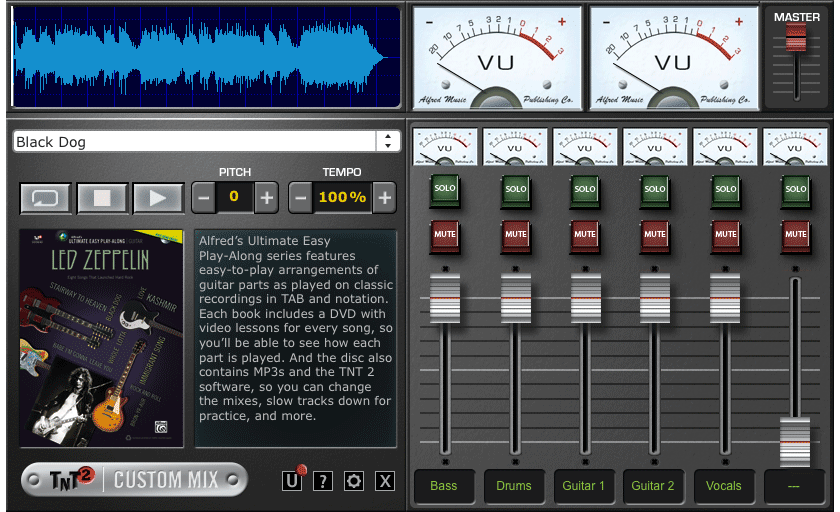Click inside the blue waveform display

(x=205, y=55)
